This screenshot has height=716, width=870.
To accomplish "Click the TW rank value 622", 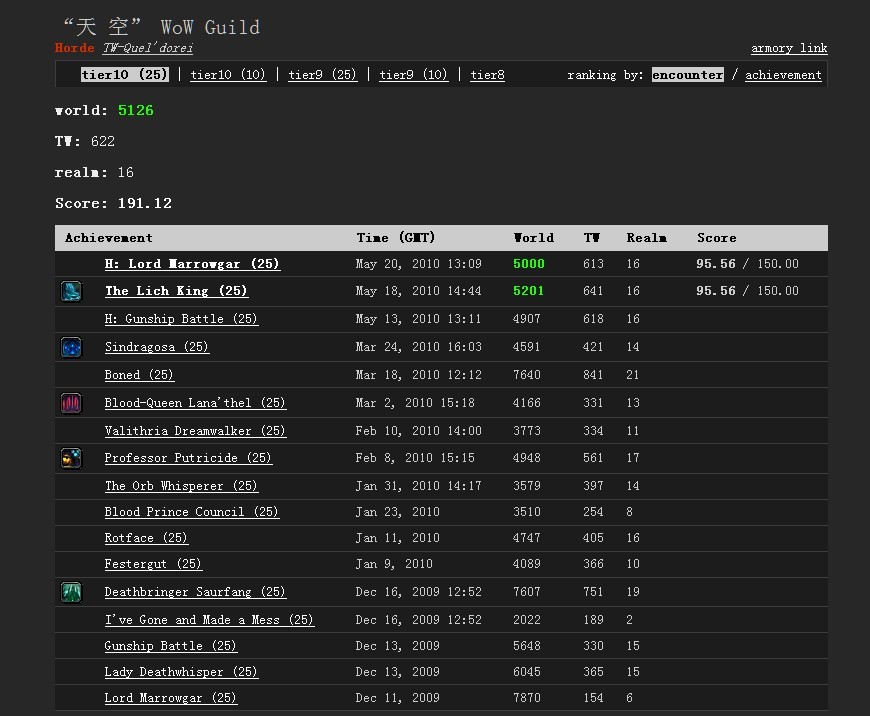I will 103,142.
